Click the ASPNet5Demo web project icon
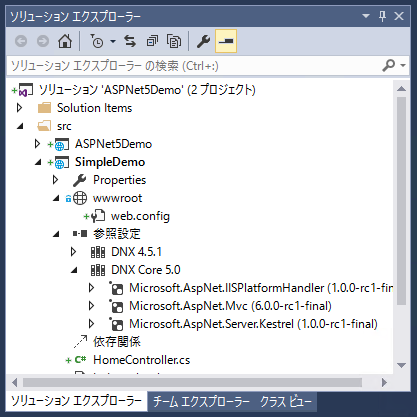The height and width of the screenshot is (417, 417). tap(61, 144)
